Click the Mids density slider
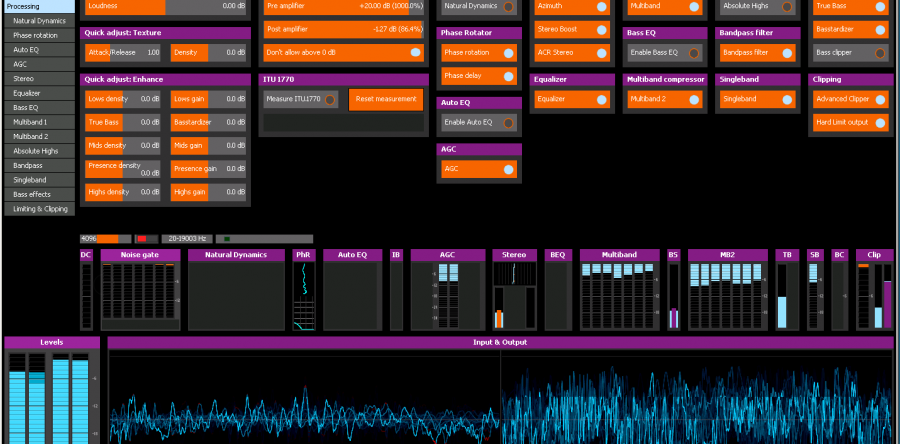The image size is (900, 444). tap(123, 146)
